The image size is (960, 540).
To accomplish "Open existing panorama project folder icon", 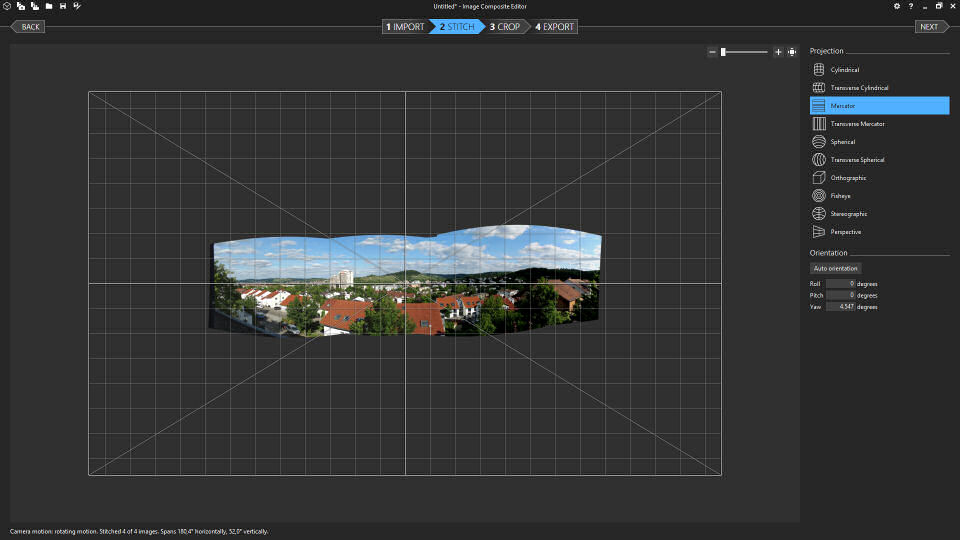I will click(x=49, y=6).
